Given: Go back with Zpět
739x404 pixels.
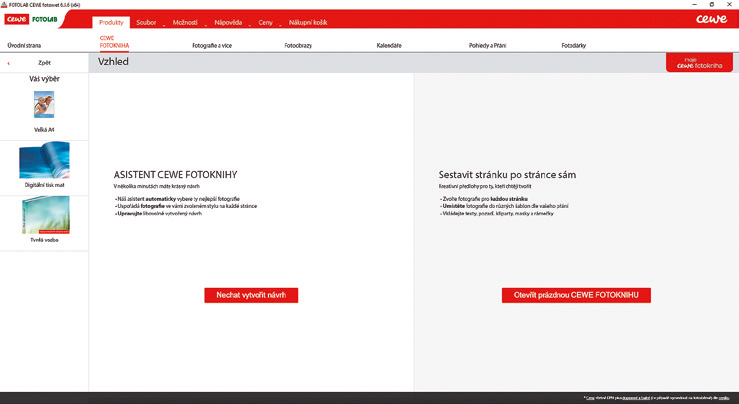Looking at the screenshot, I should click(44, 63).
